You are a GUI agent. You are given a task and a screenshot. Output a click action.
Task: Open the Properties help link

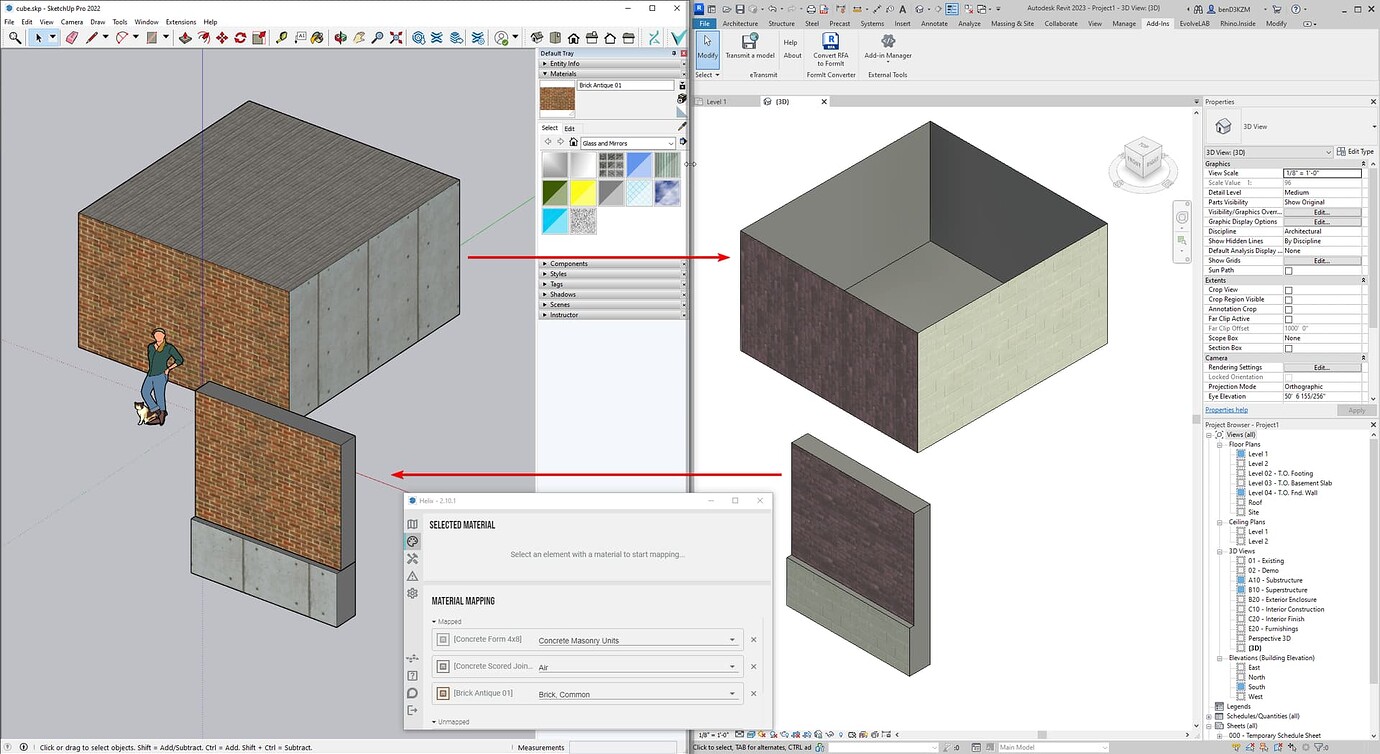[1226, 409]
